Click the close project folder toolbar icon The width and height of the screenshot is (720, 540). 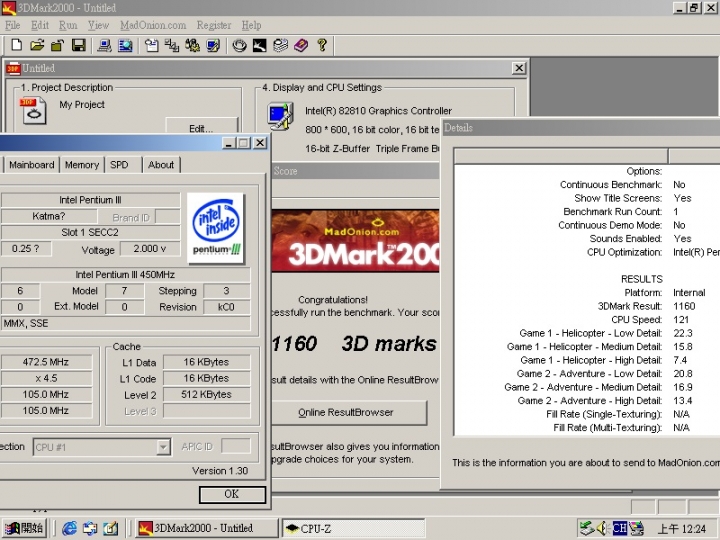point(57,45)
